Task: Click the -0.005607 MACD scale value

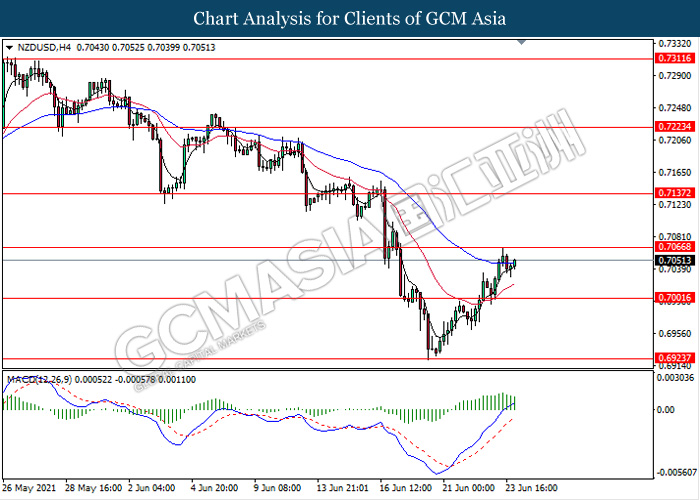Action: click(x=675, y=472)
